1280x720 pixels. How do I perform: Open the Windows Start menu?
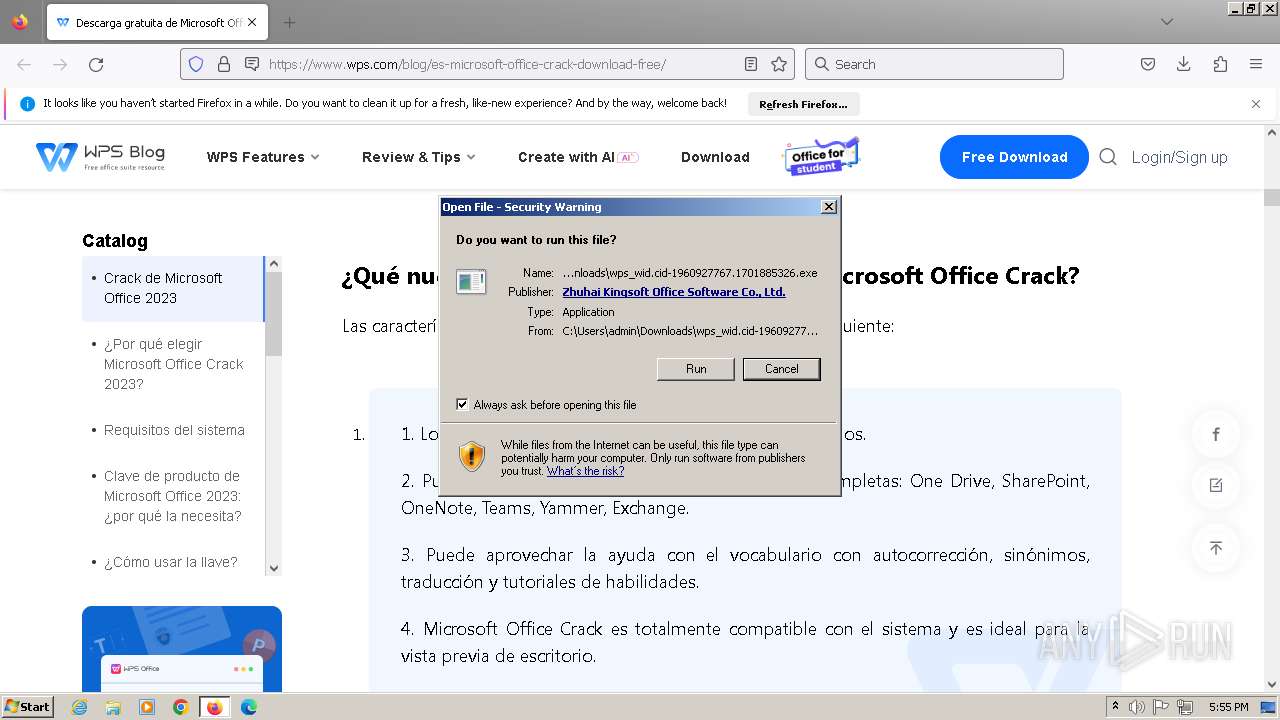[x=28, y=706]
